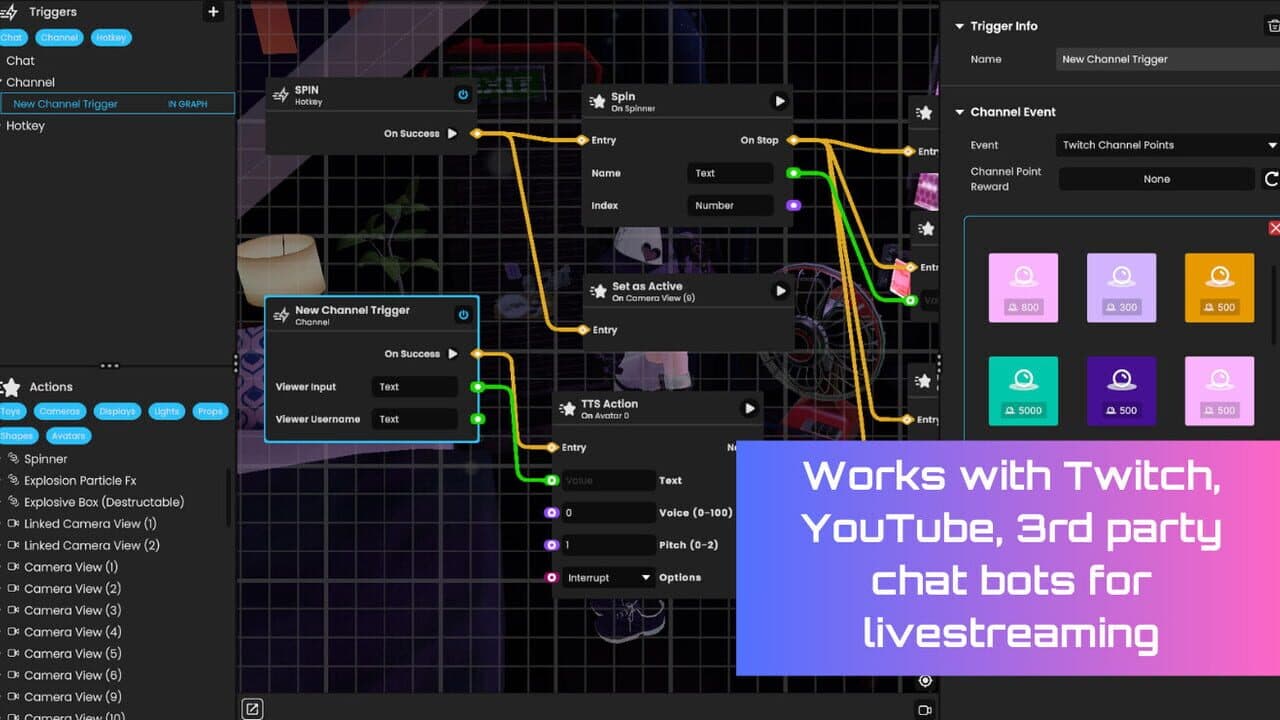1280x720 pixels.
Task: Play the TTS Action node
Action: [749, 408]
